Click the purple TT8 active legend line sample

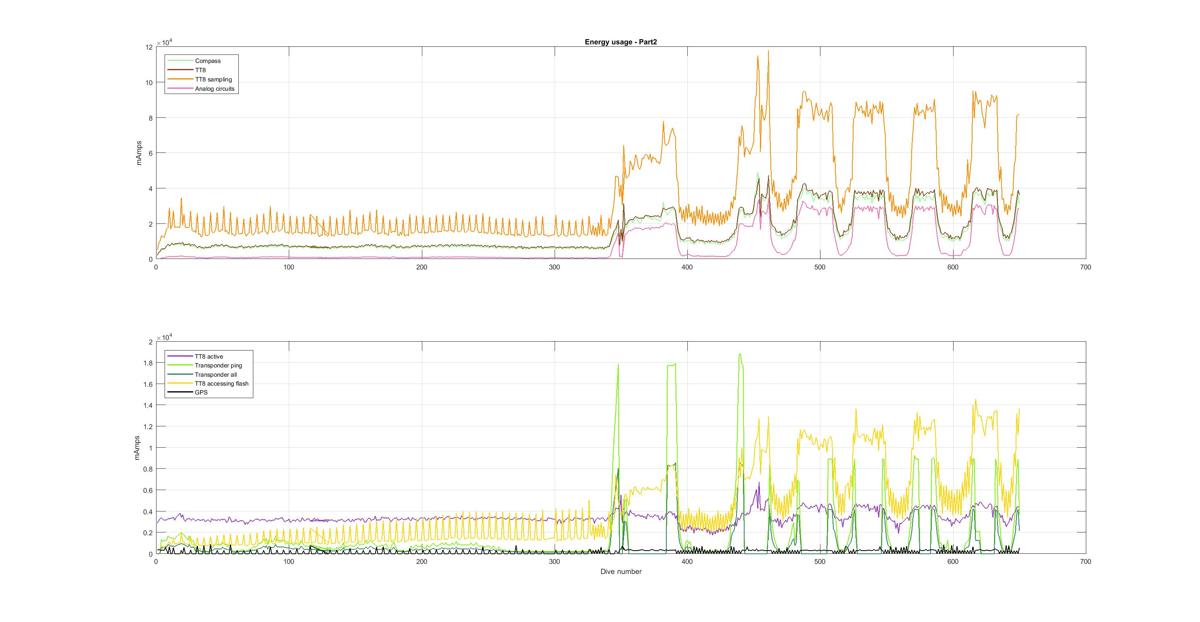point(180,356)
